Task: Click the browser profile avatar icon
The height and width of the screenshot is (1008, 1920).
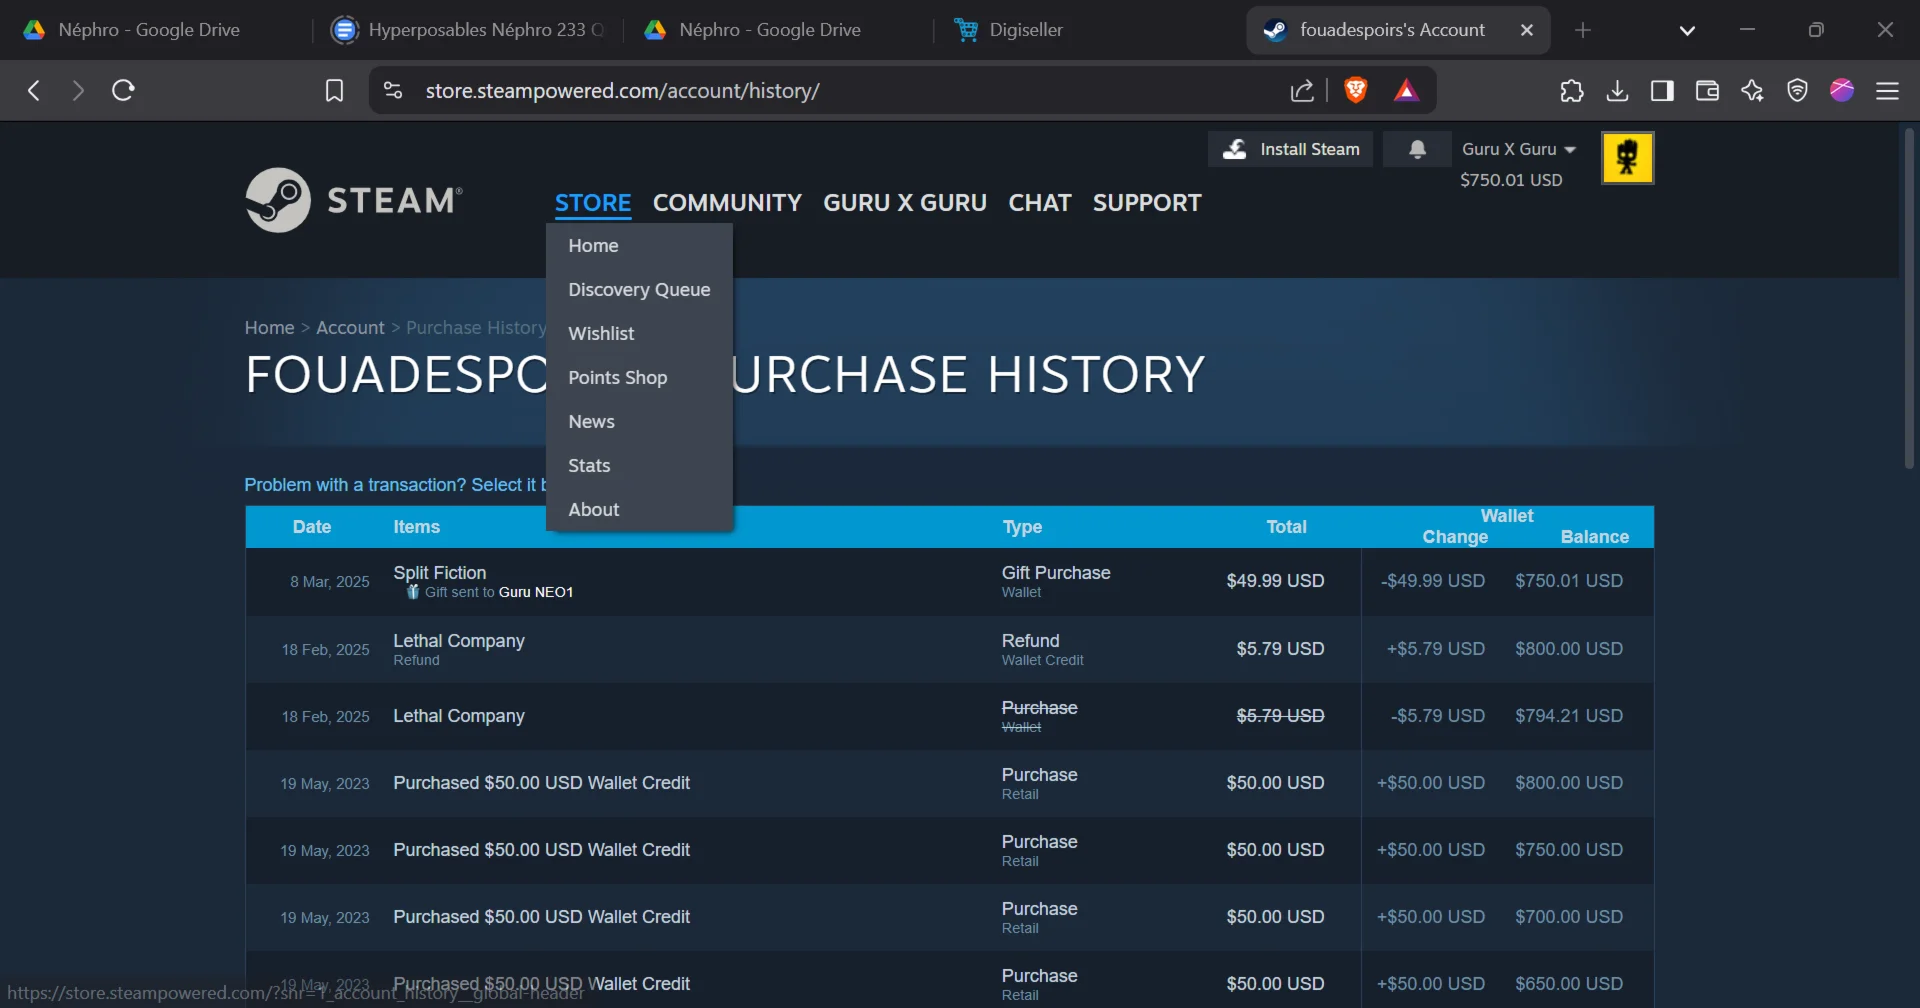Action: coord(1842,90)
